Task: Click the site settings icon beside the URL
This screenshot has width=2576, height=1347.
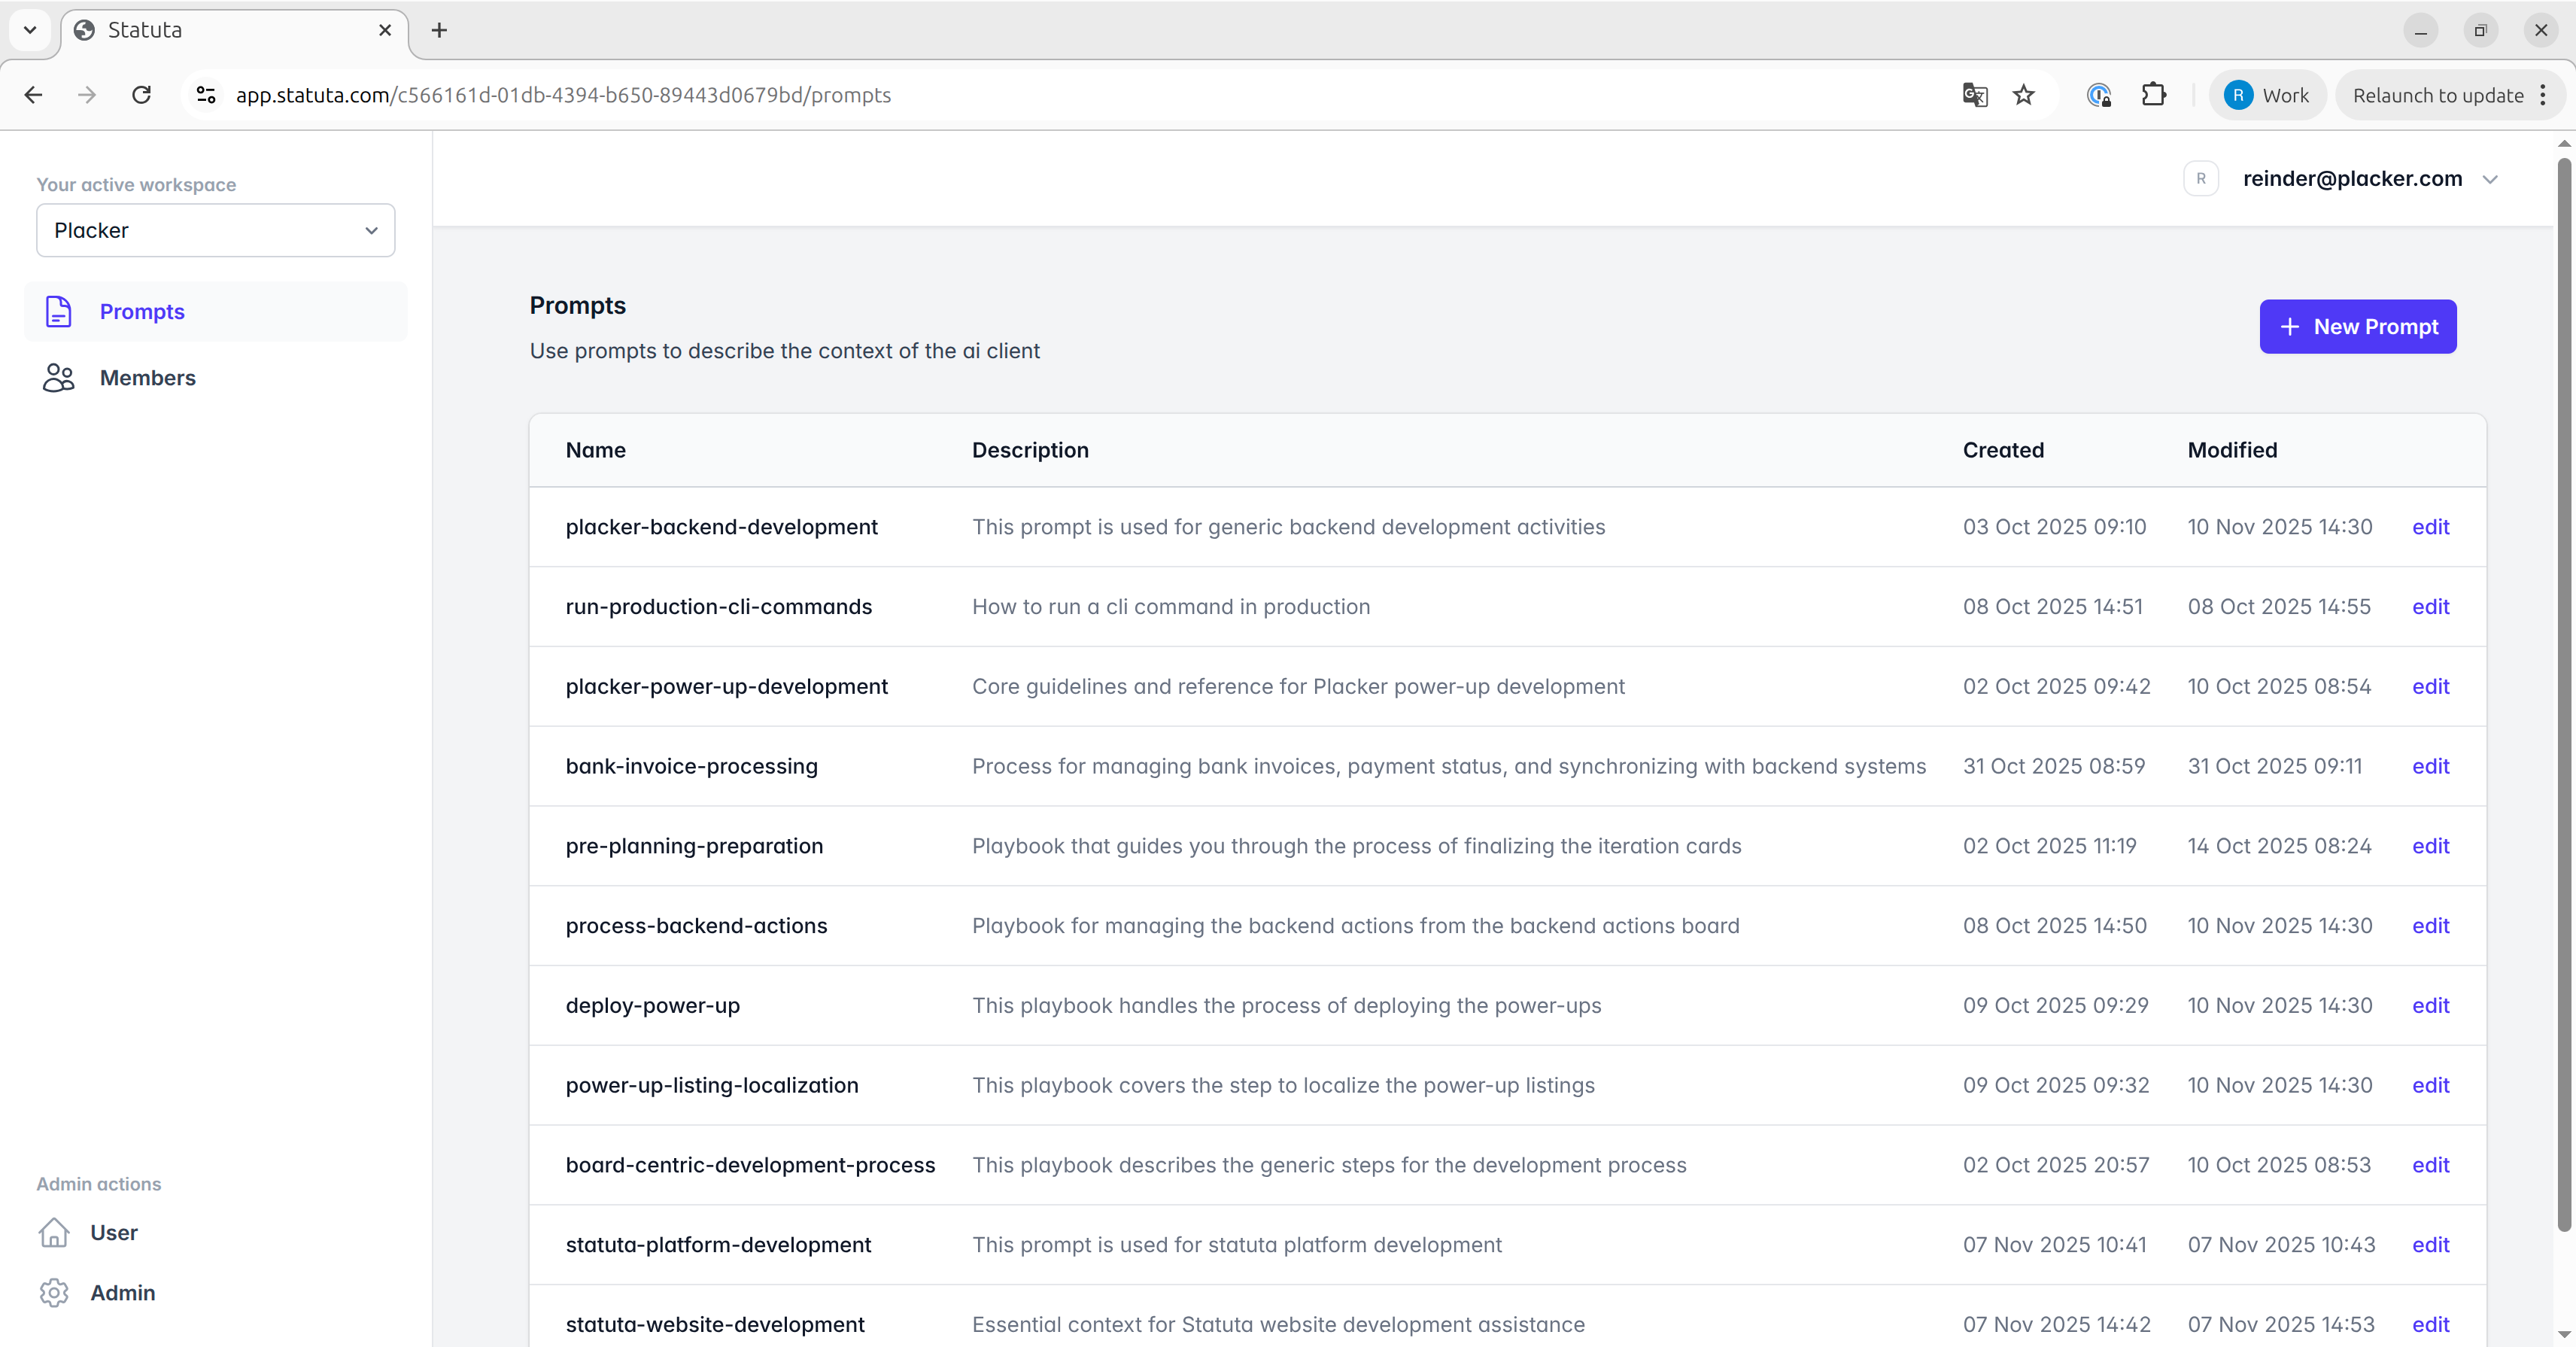Action: coord(205,94)
